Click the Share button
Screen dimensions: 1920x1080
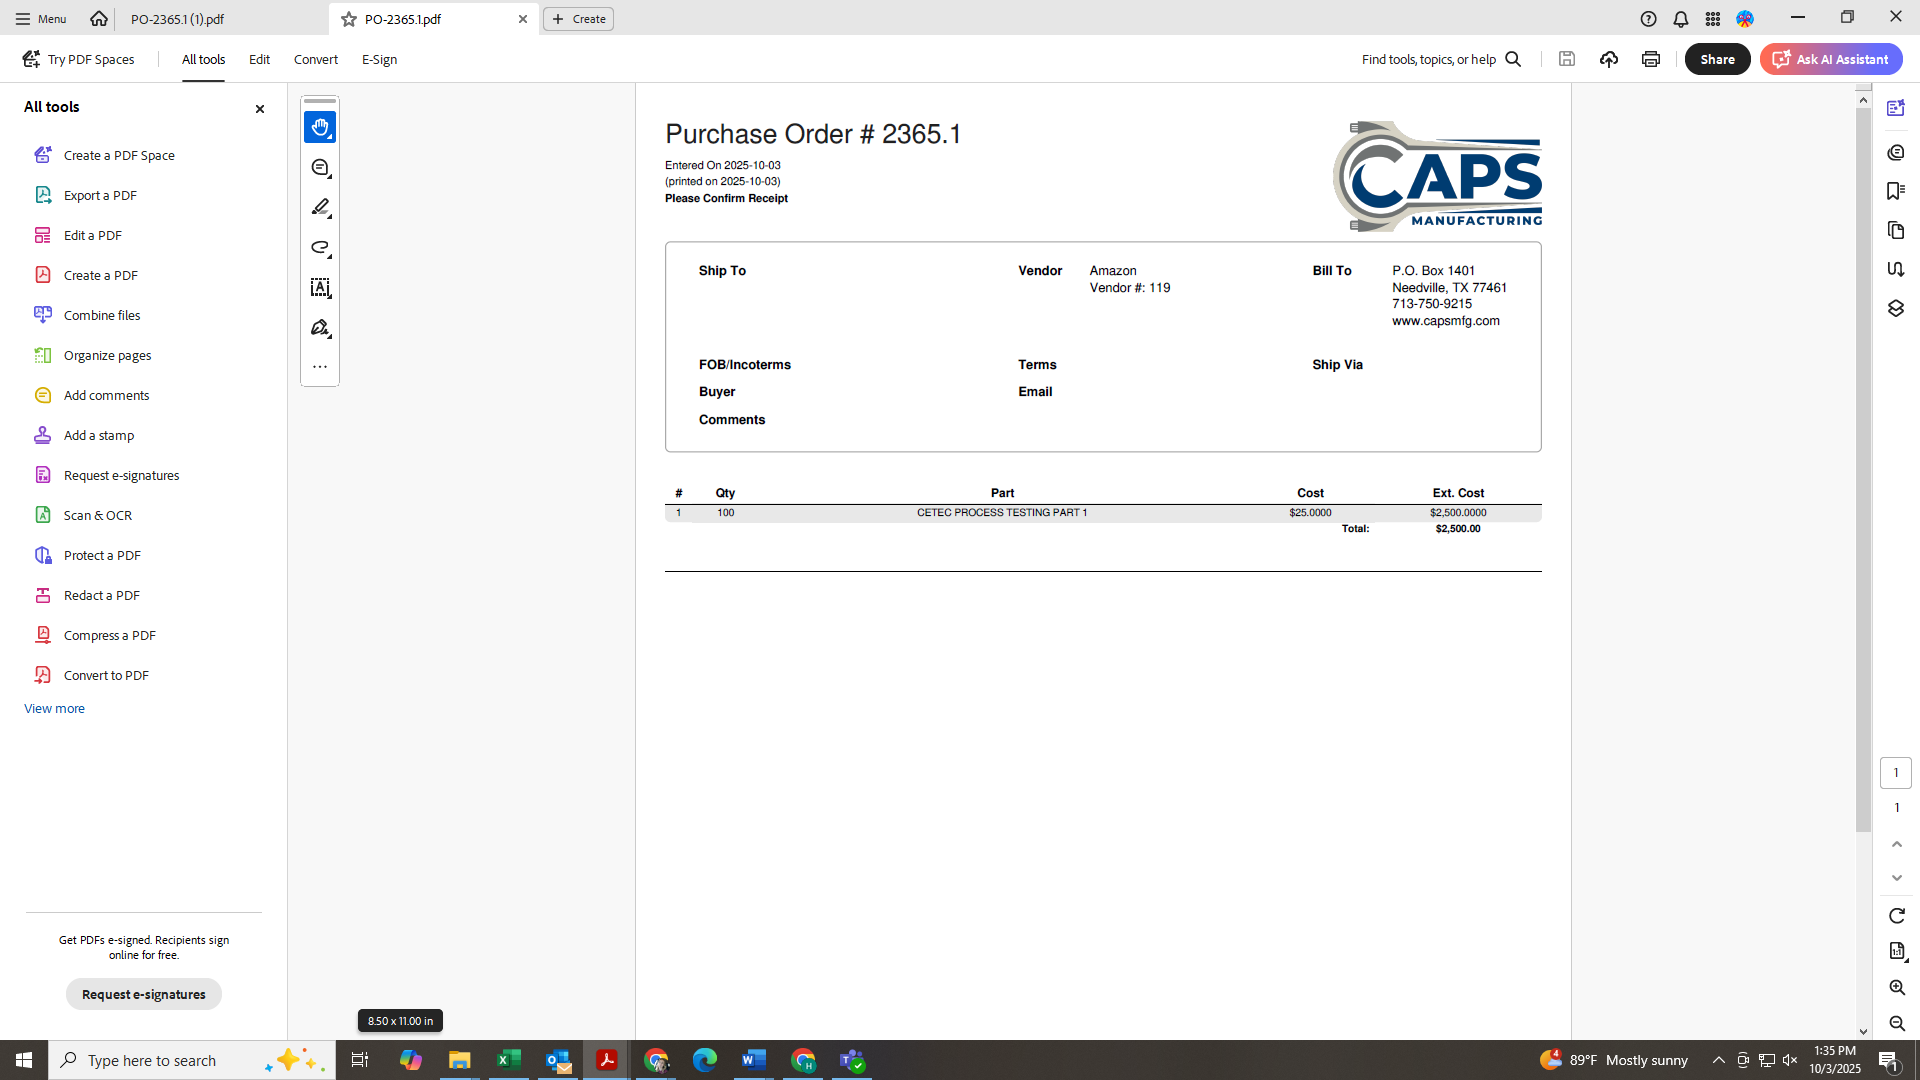1717,59
